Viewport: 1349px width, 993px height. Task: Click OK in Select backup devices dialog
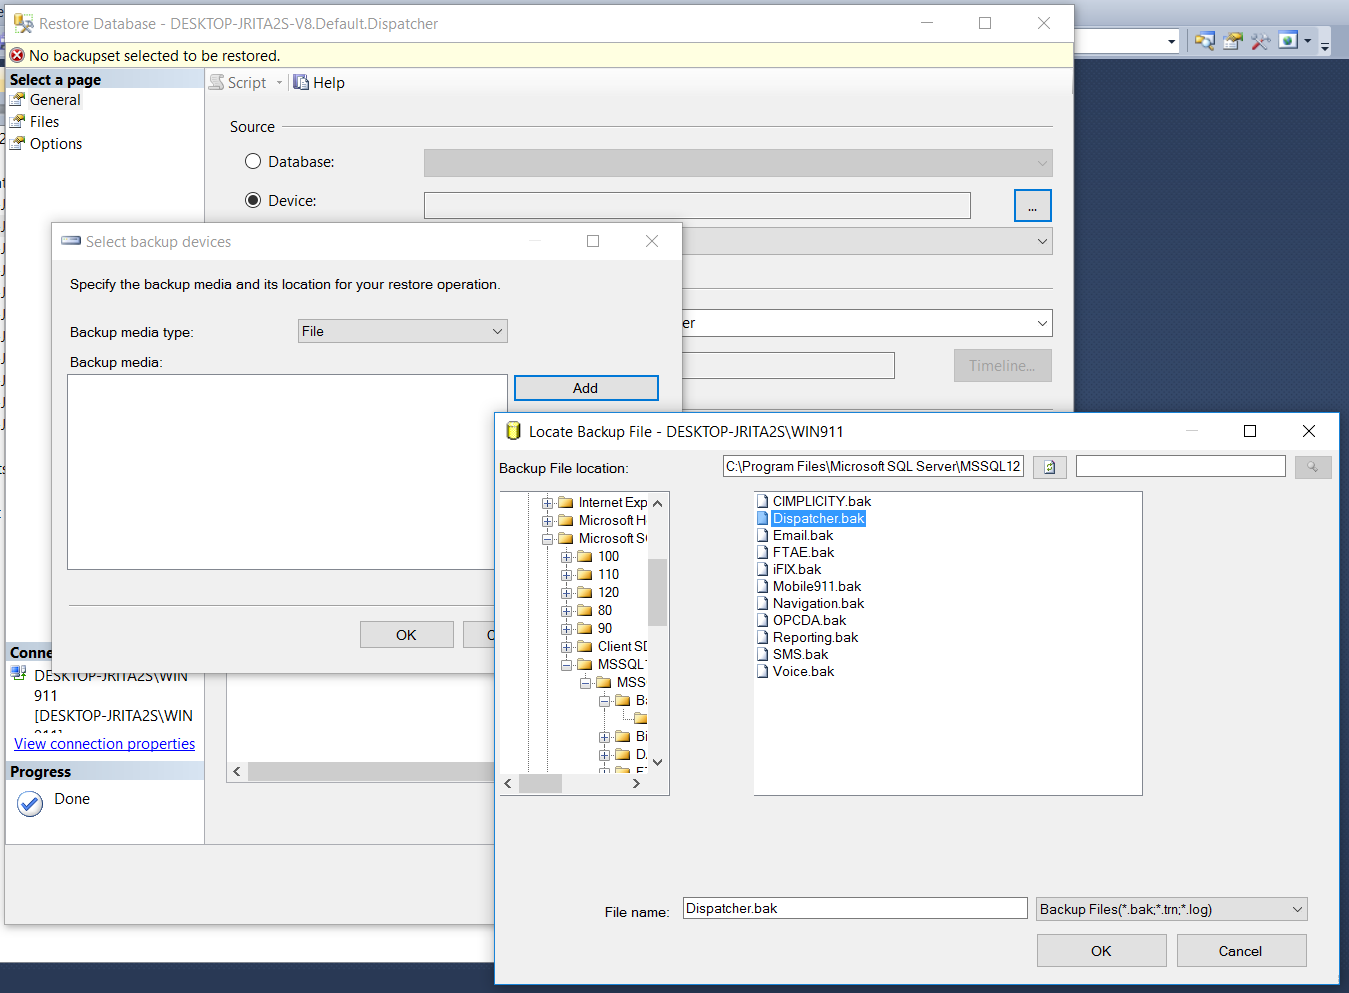click(406, 635)
